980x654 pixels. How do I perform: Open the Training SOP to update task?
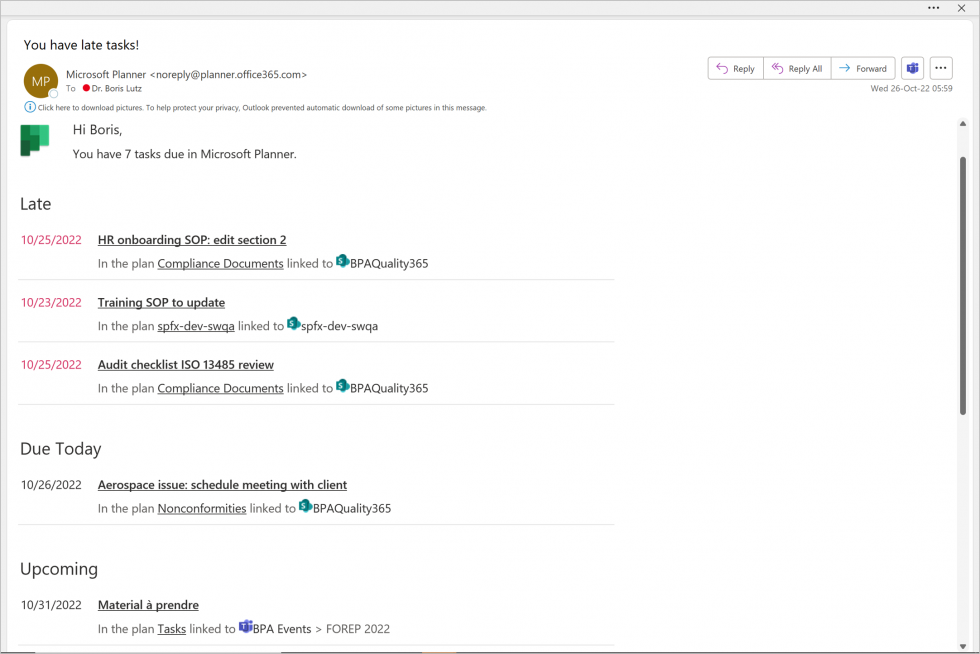[x=161, y=302]
